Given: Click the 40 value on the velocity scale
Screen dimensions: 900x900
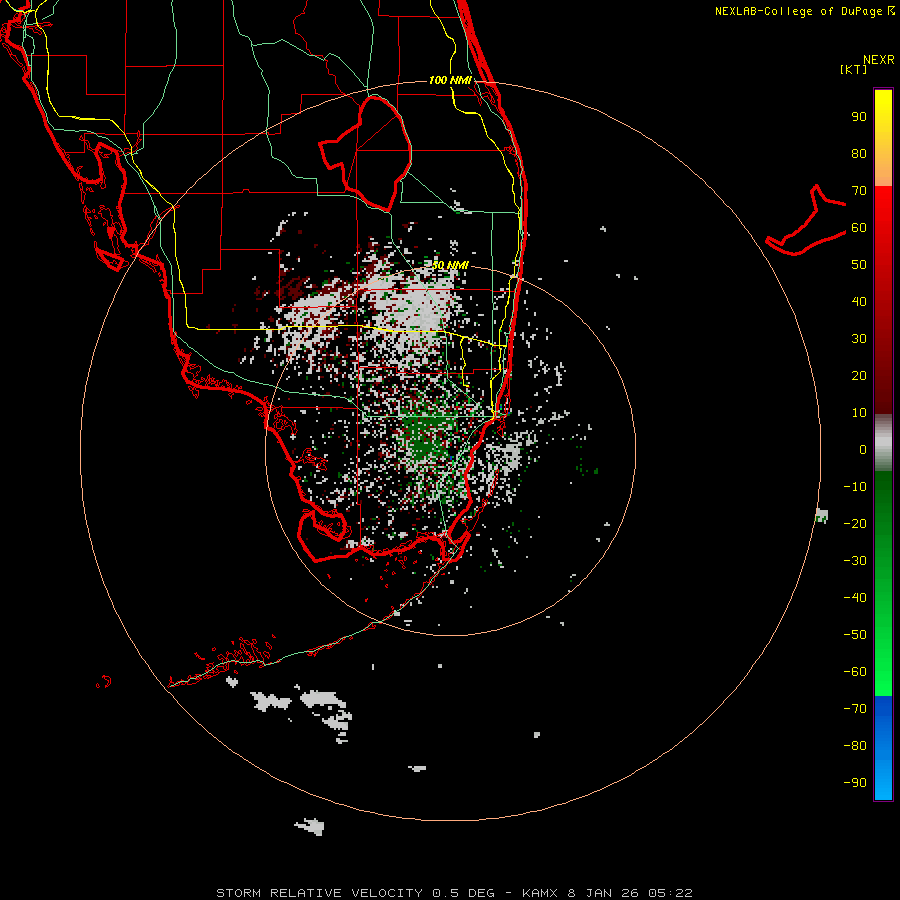Looking at the screenshot, I should click(x=859, y=301).
